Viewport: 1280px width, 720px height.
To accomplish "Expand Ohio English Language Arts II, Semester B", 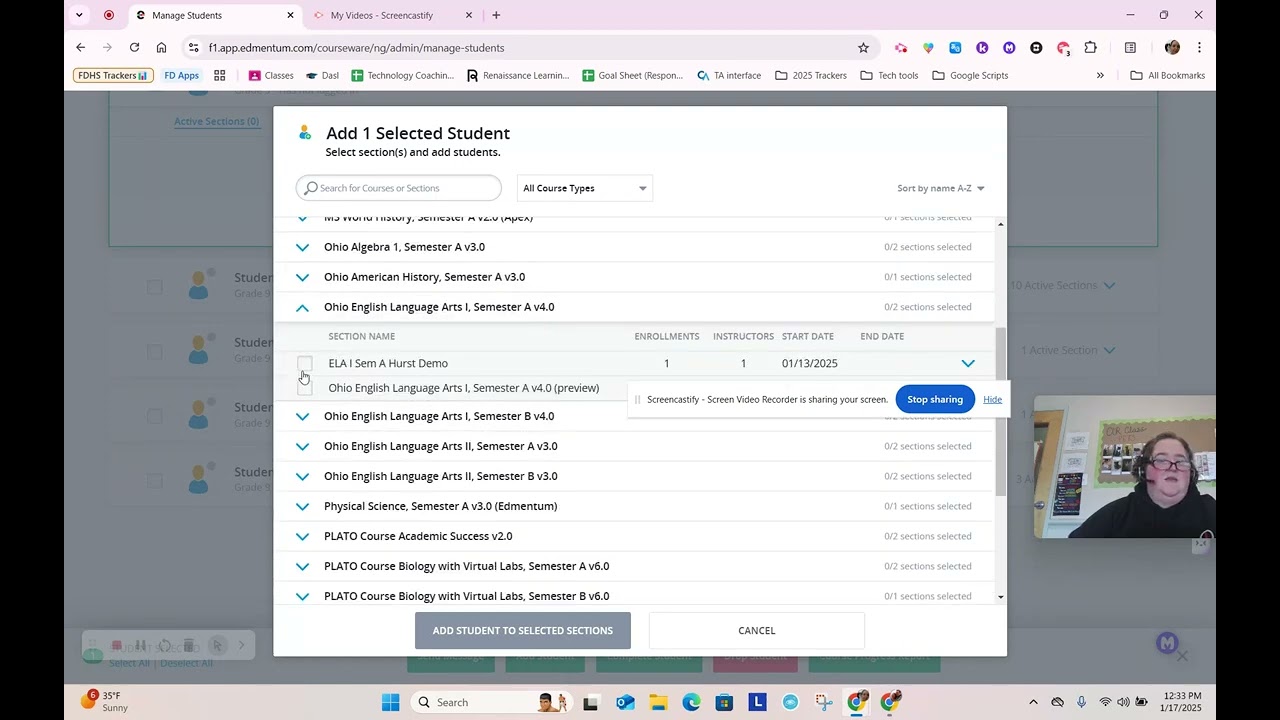I will (302, 476).
